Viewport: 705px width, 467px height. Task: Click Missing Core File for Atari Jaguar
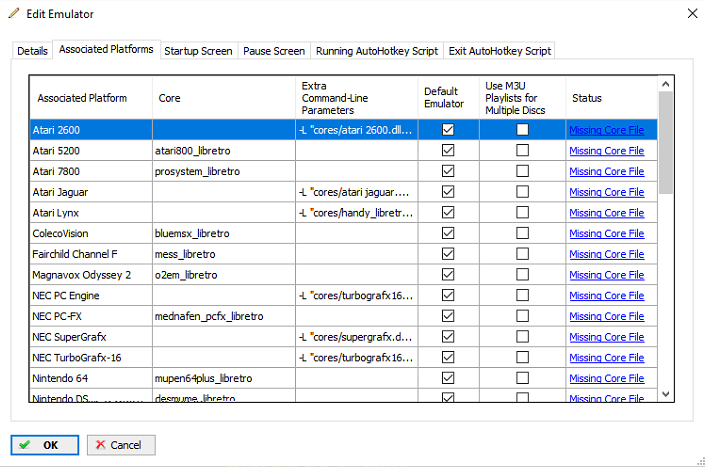607,192
